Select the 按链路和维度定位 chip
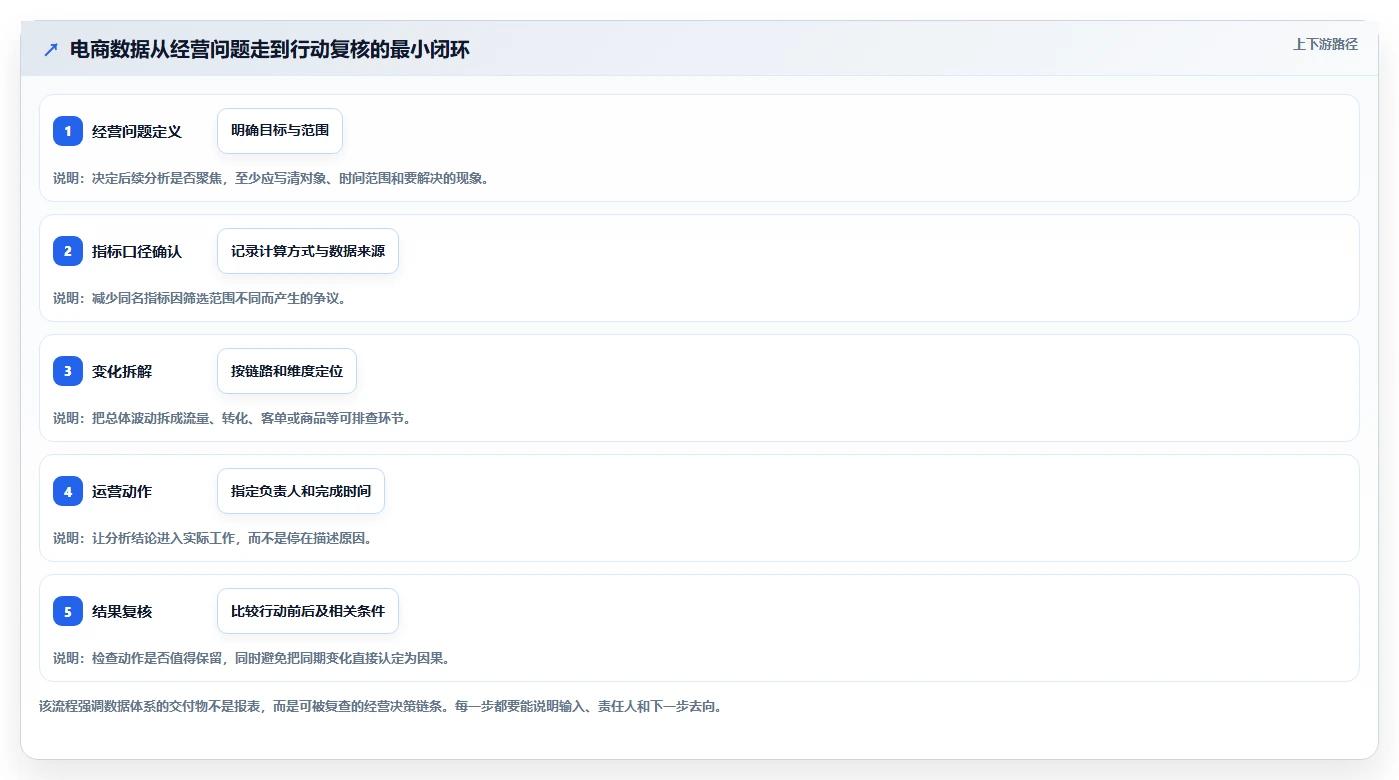 287,371
